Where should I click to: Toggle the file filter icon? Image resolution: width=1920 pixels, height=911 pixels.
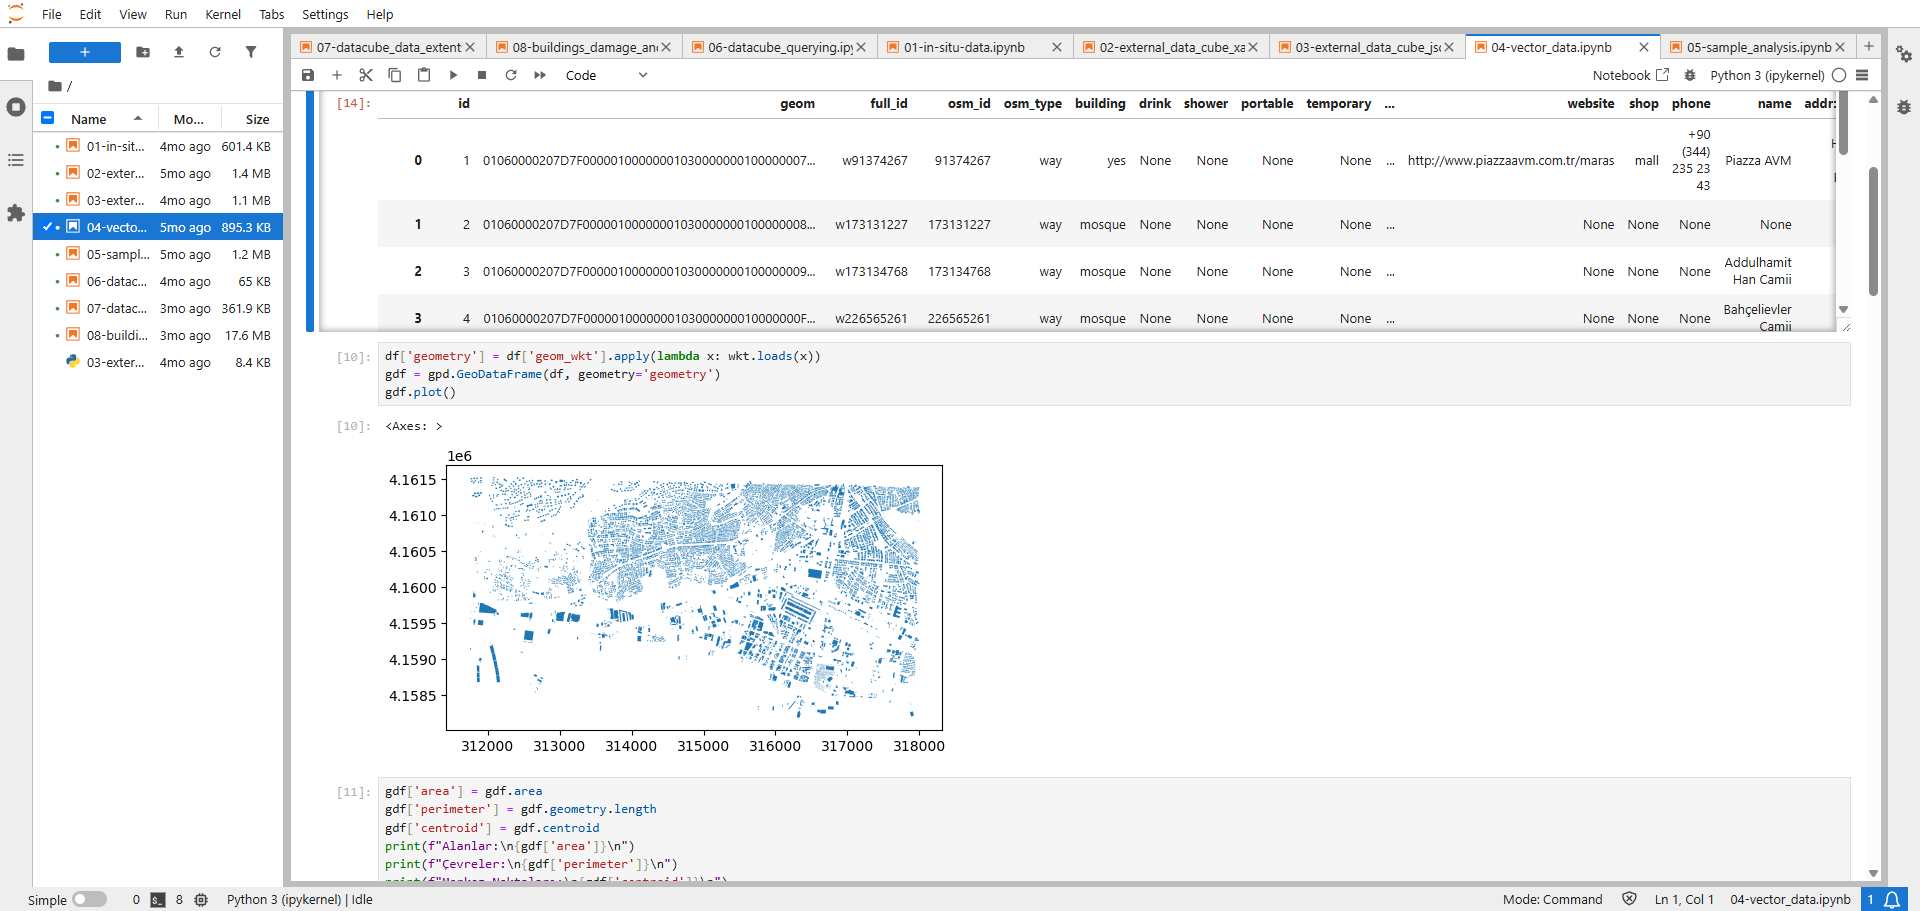[x=251, y=52]
